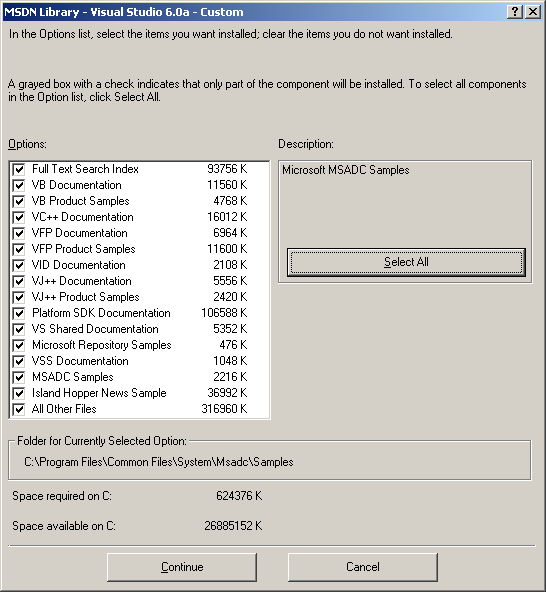Click the 'Options:' label

click(x=27, y=144)
